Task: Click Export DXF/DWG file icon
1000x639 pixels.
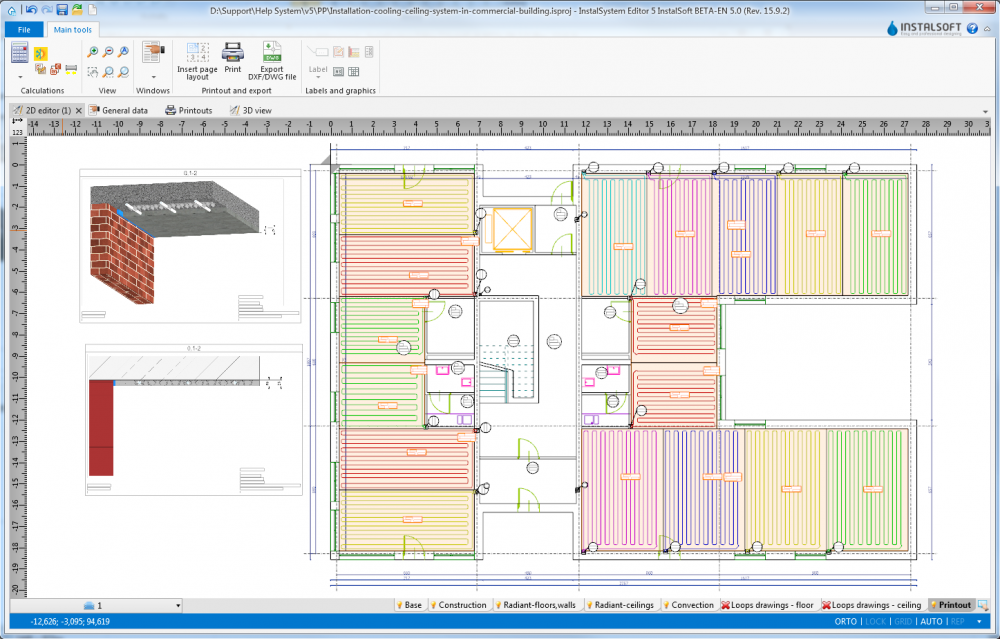Action: click(272, 53)
